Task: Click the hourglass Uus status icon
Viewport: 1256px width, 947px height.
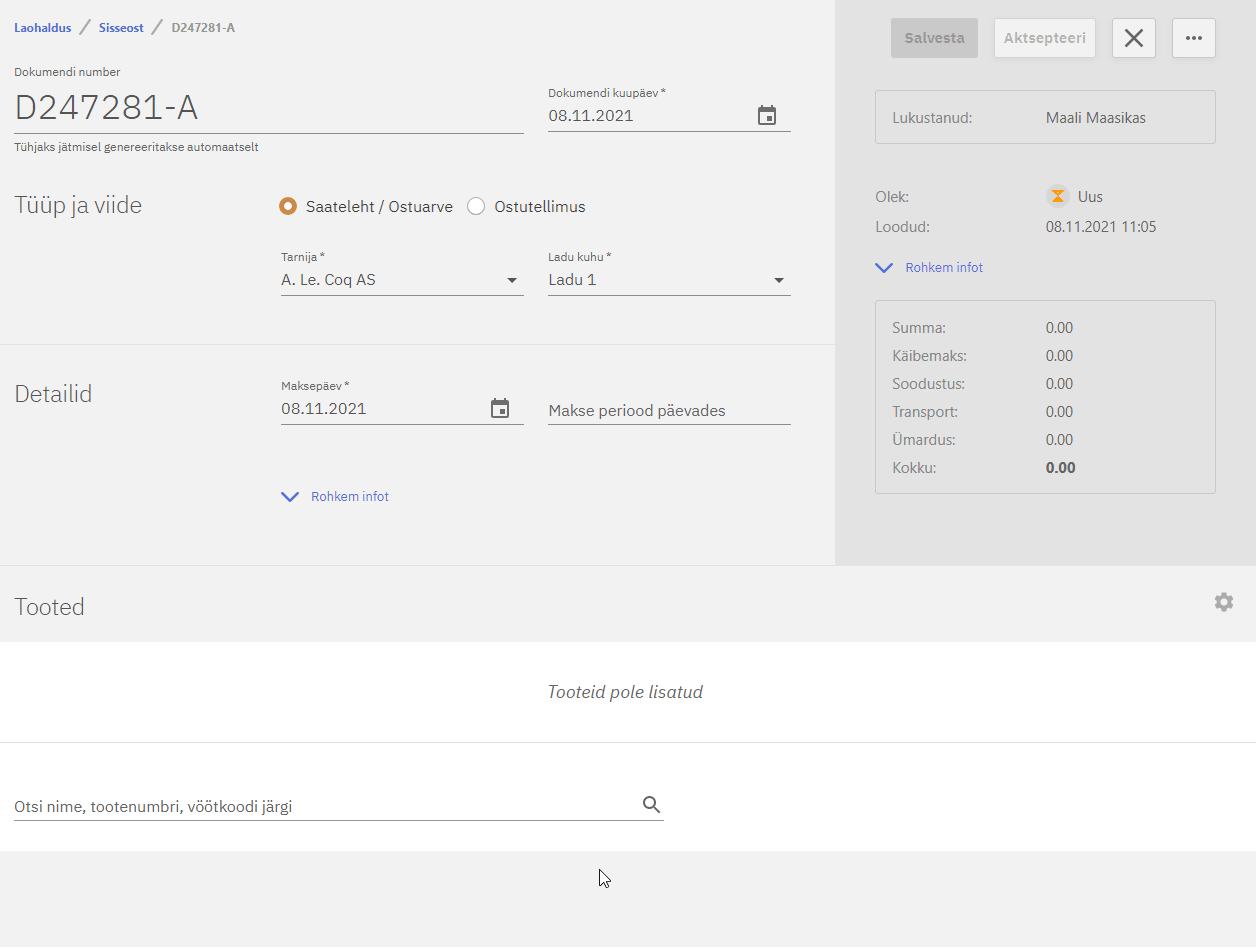Action: pyautogui.click(x=1057, y=196)
